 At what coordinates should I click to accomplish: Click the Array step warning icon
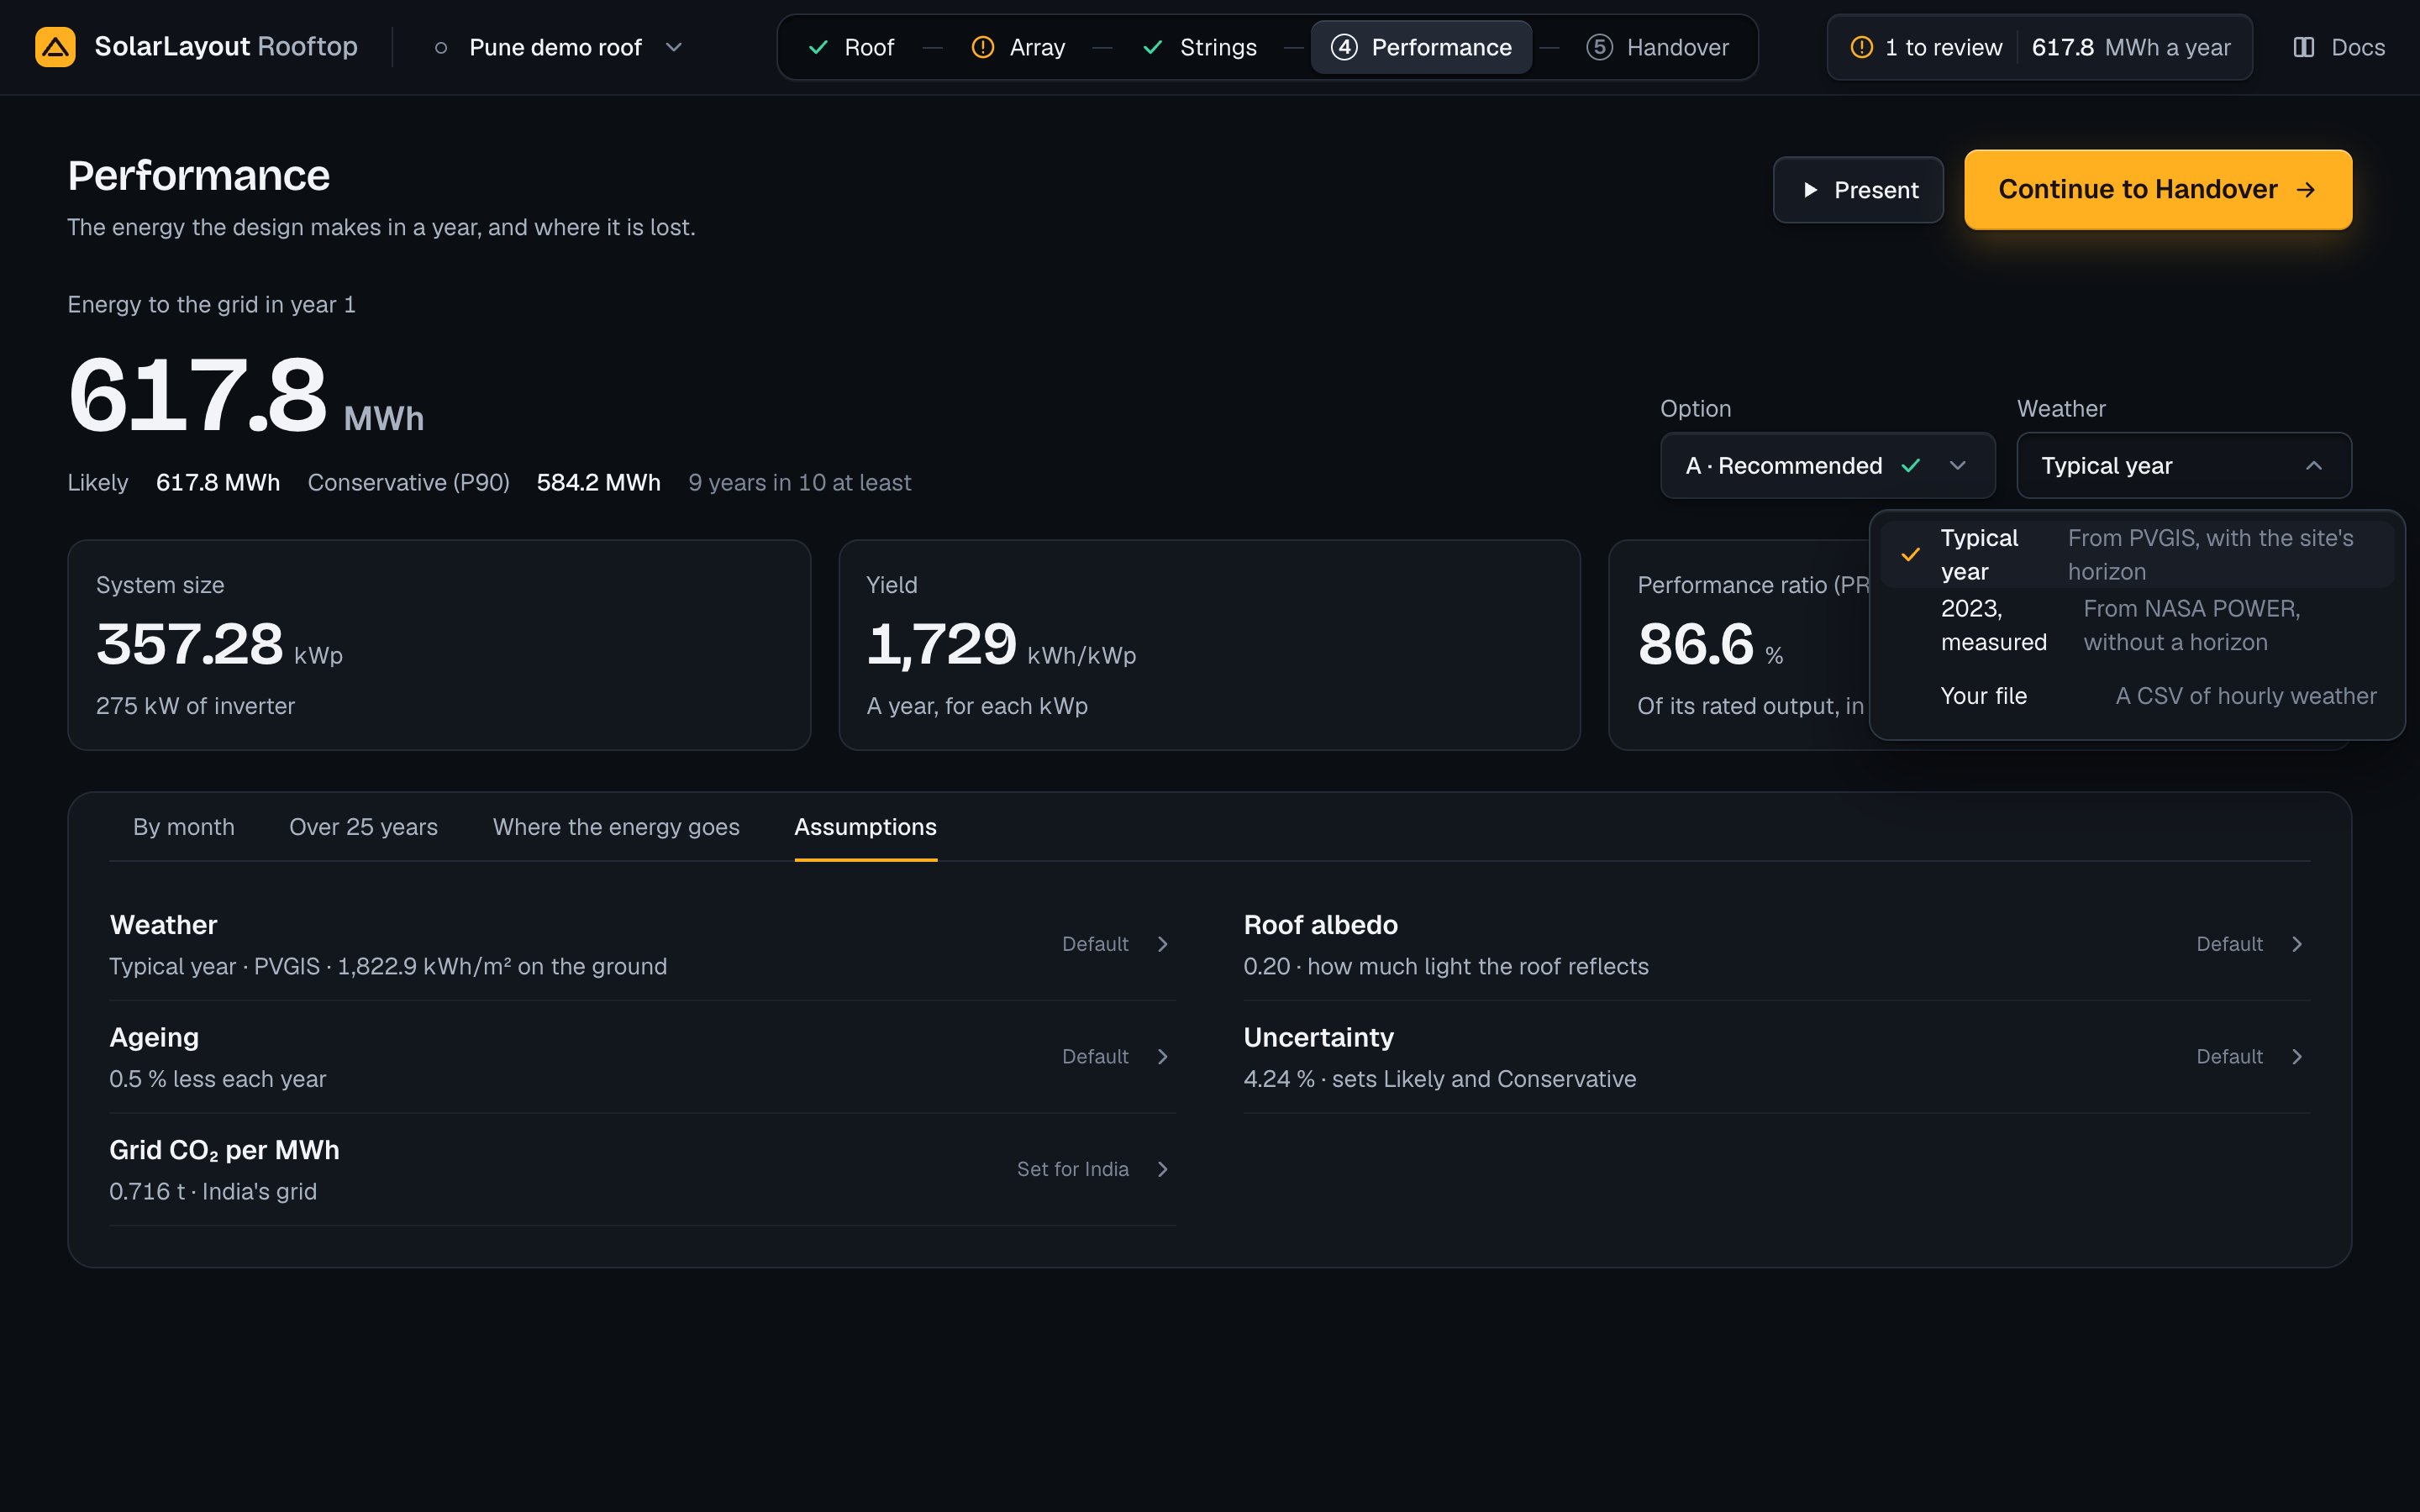[983, 47]
